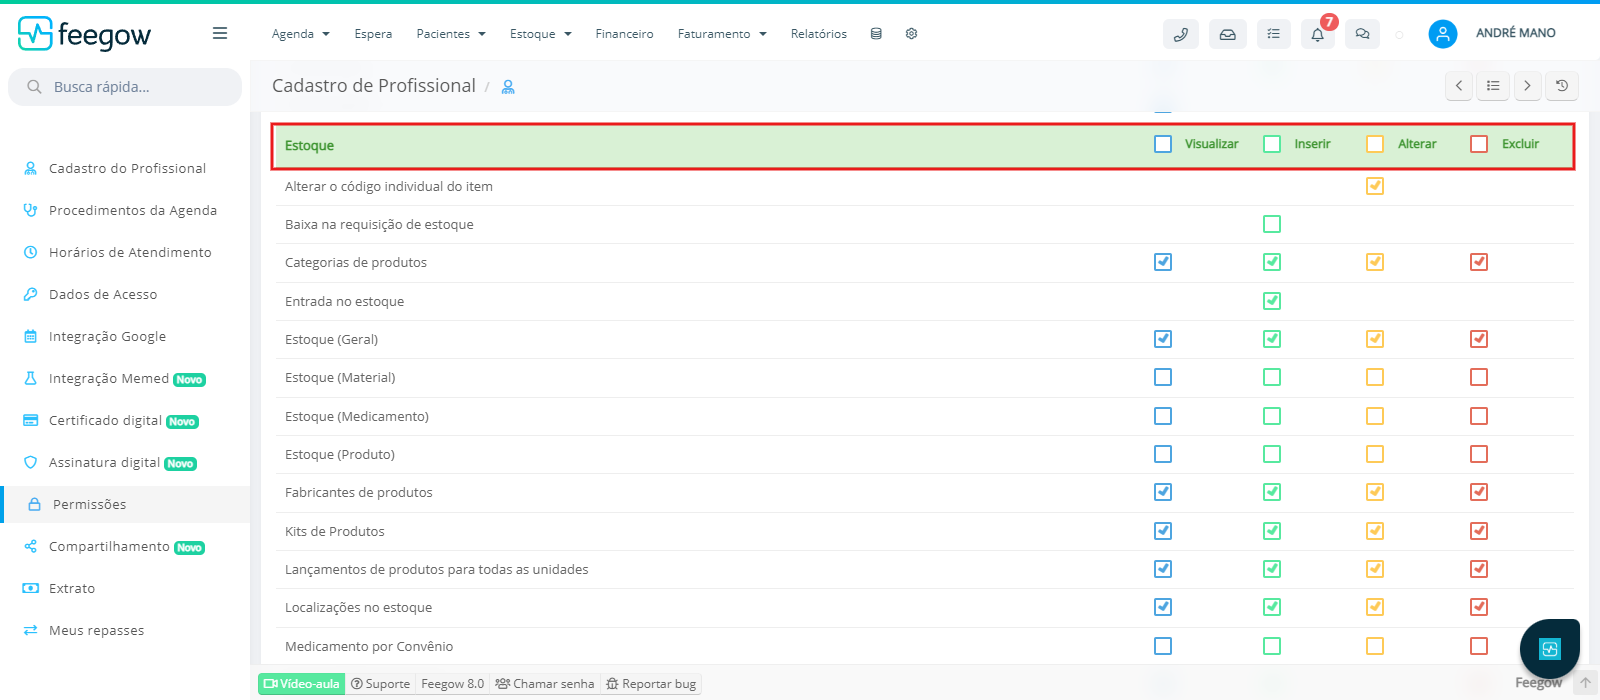Viewport: 1600px width, 700px height.
Task: Click the professional icon in breadcrumb
Action: pyautogui.click(x=508, y=87)
